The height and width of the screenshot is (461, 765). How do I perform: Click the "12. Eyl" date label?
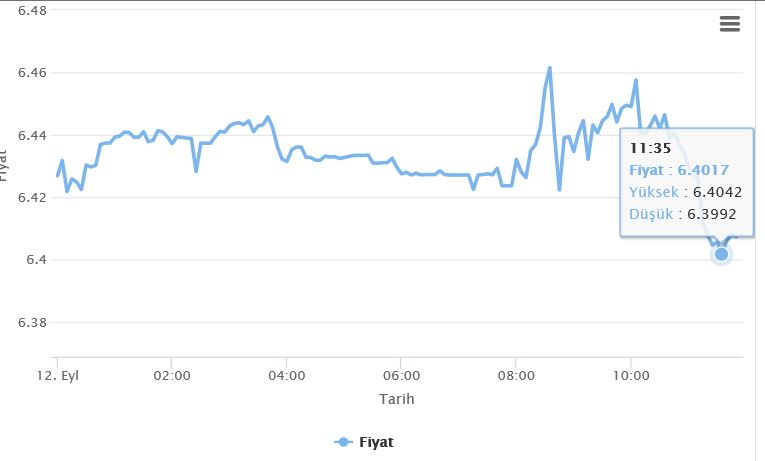click(x=59, y=376)
